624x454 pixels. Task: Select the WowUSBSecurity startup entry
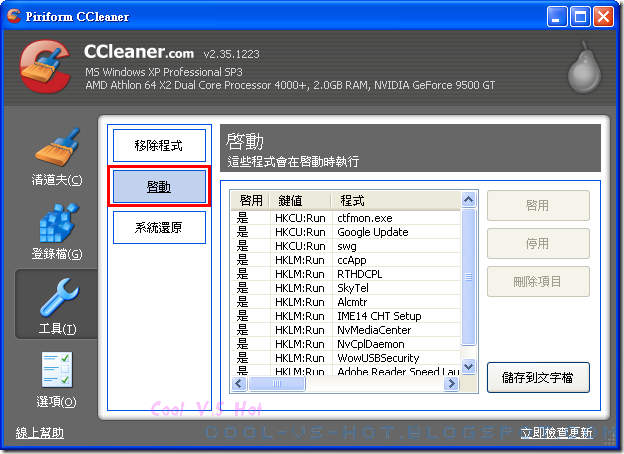pyautogui.click(x=345, y=358)
